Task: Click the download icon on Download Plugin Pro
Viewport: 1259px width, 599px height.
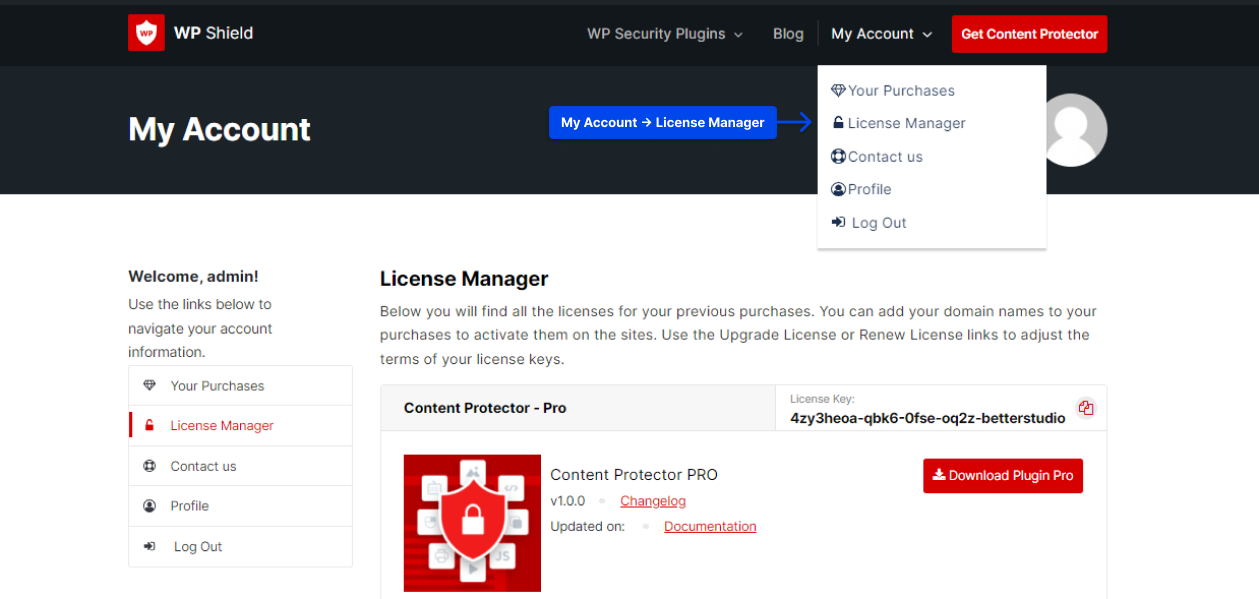Action: (x=938, y=475)
